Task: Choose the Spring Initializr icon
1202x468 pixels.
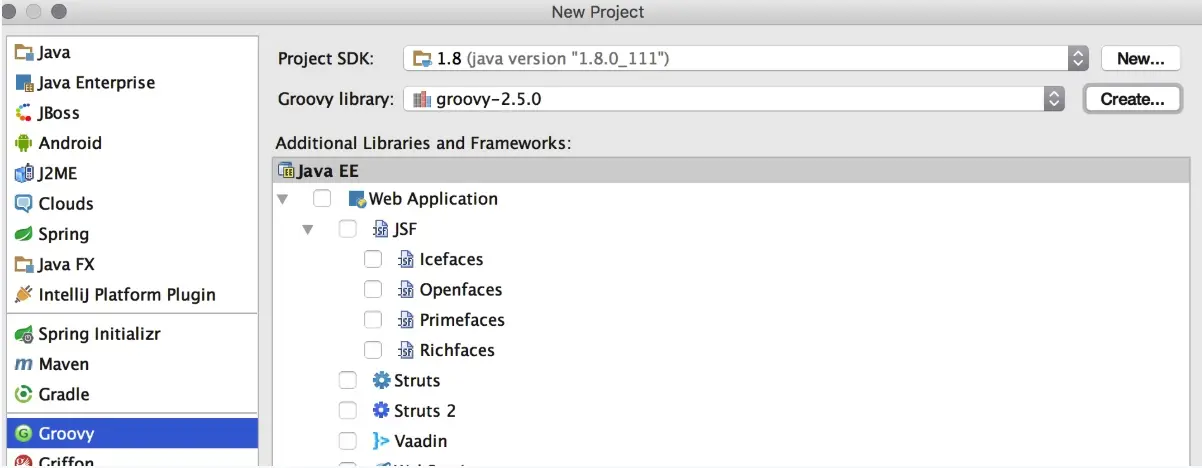Action: tap(24, 334)
